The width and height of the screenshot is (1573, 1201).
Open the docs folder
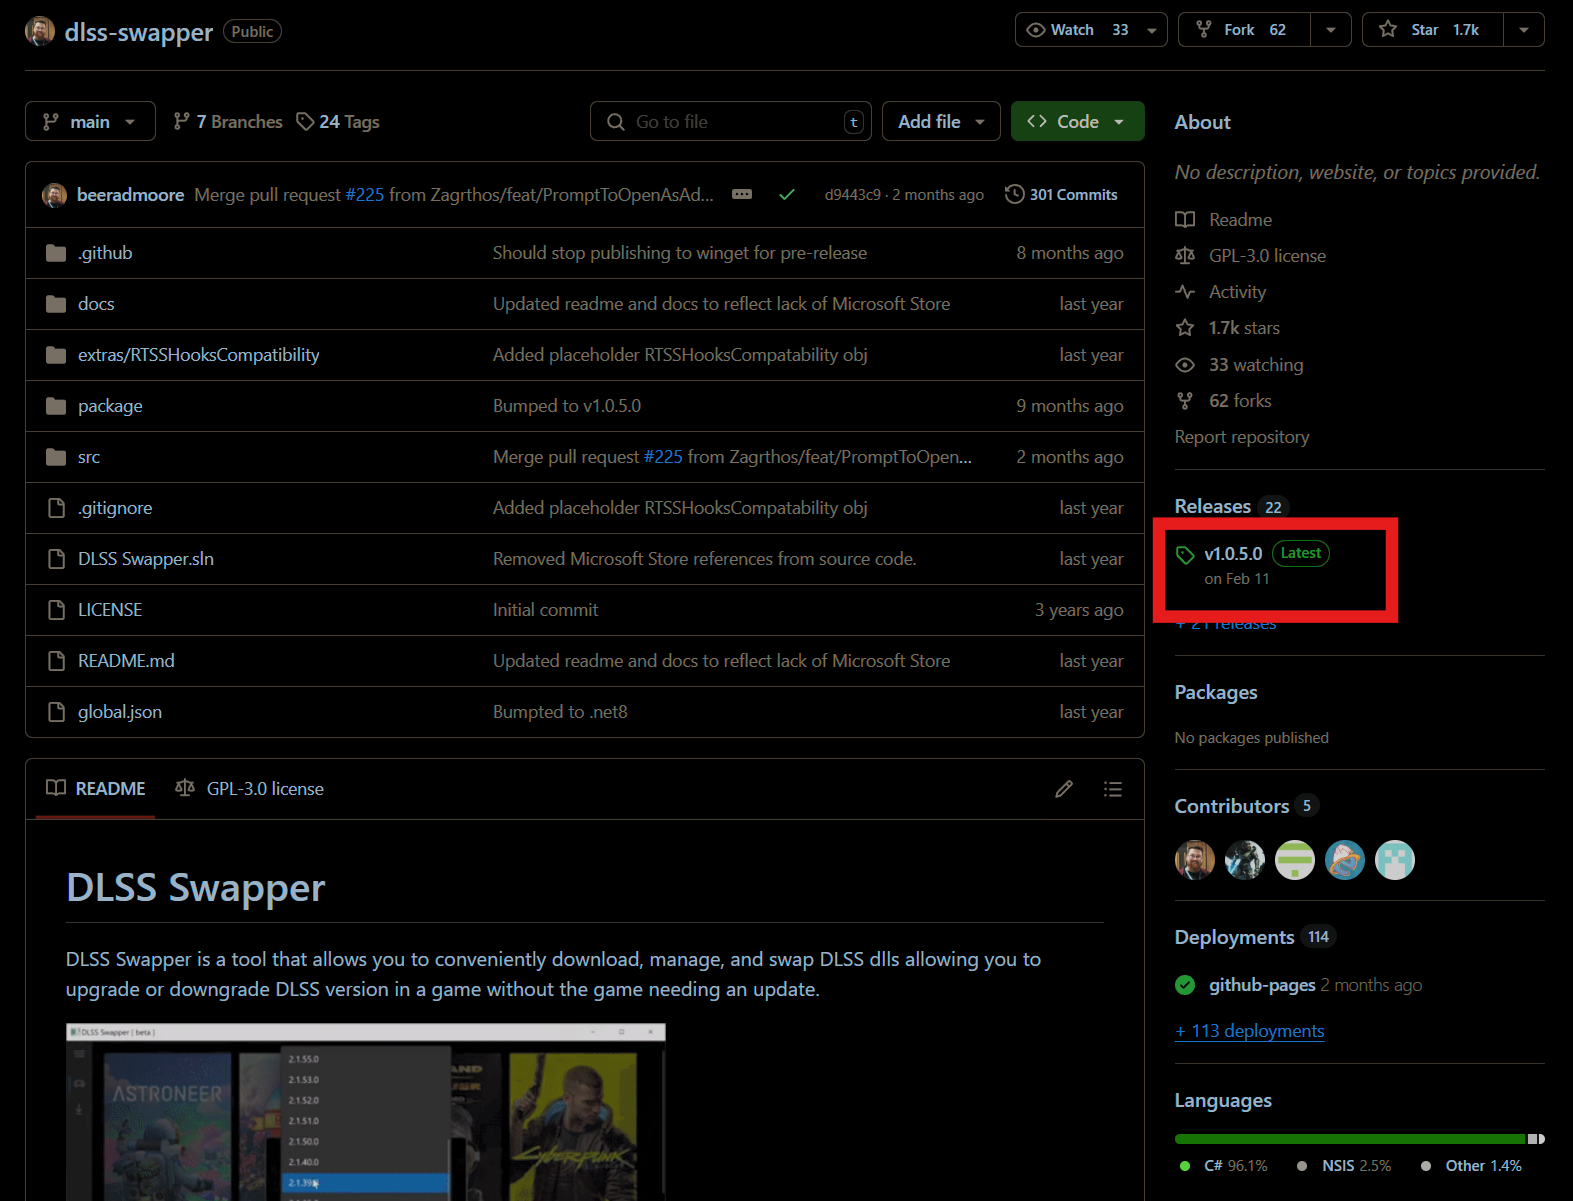click(96, 304)
